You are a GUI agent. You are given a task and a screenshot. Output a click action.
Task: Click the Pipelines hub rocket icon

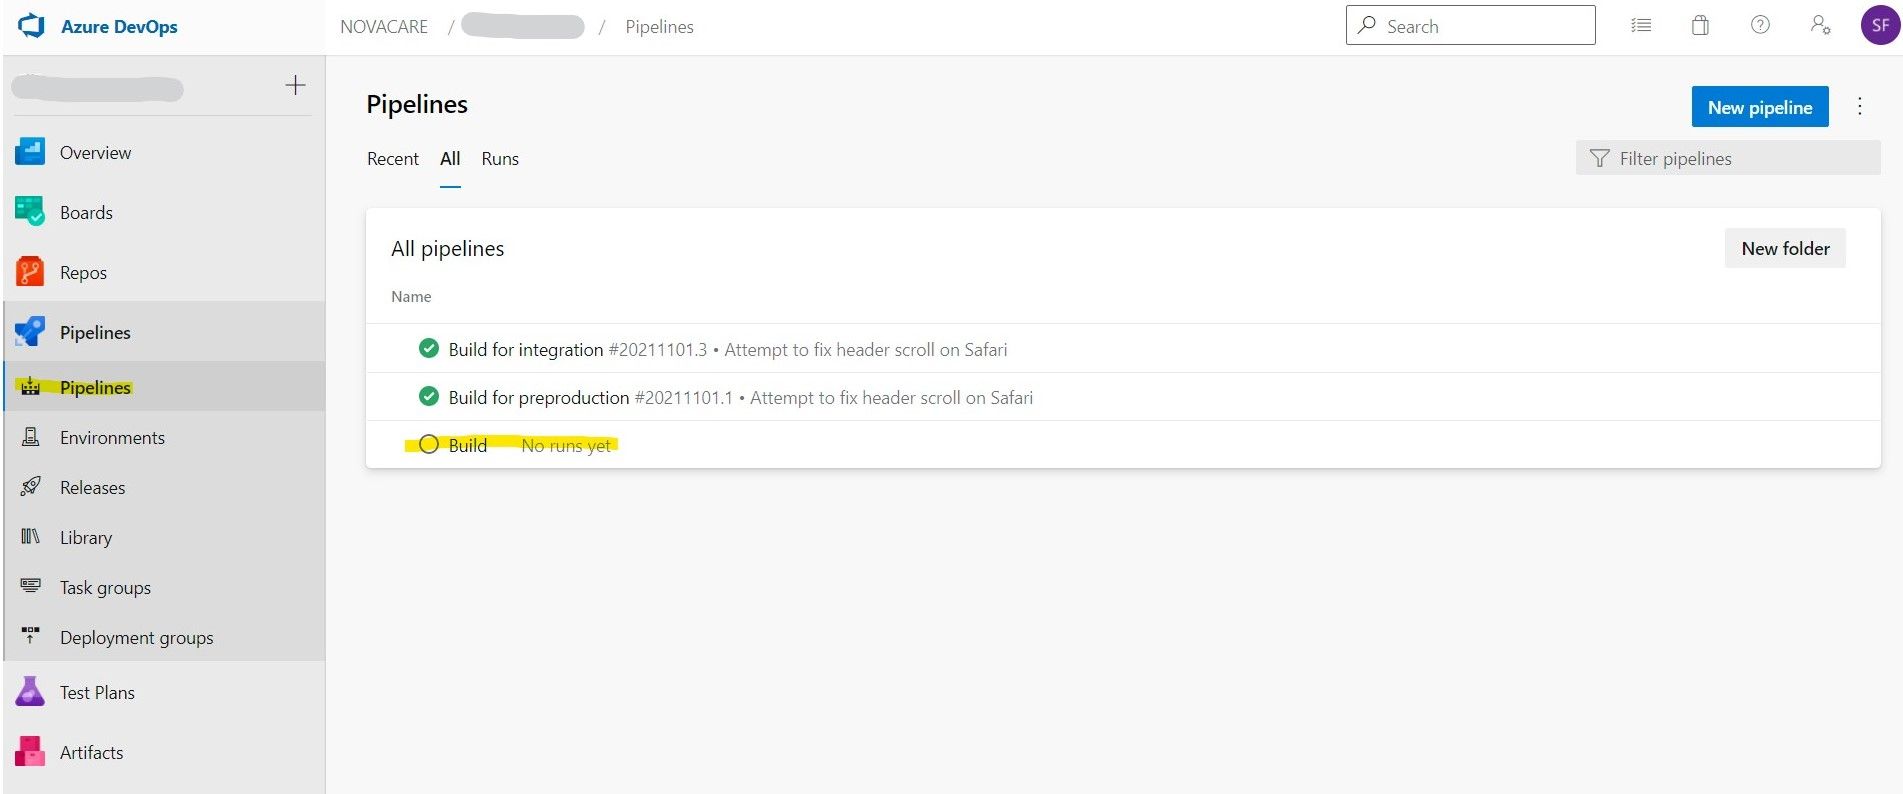pyautogui.click(x=30, y=332)
